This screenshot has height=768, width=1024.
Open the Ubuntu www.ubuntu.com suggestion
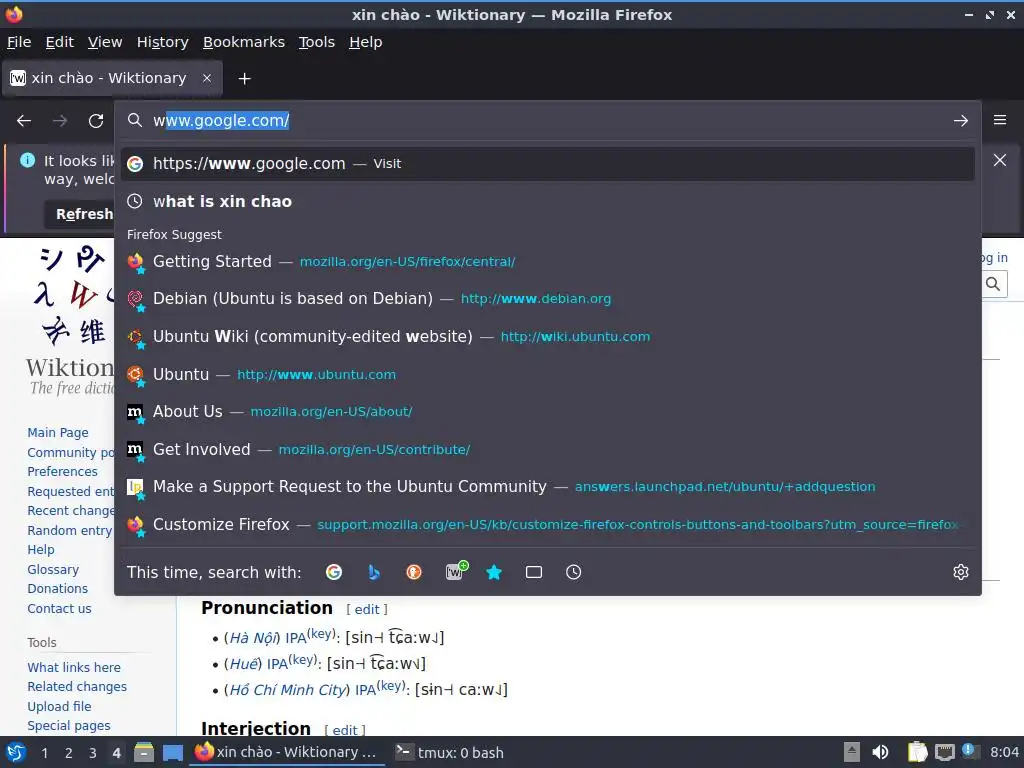point(547,375)
